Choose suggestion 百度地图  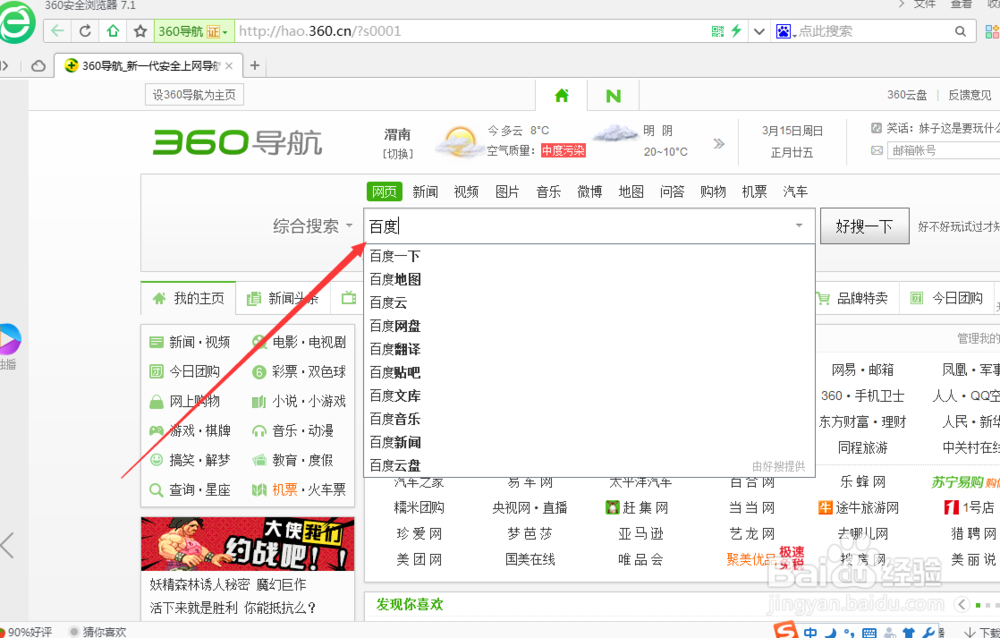(x=589, y=279)
